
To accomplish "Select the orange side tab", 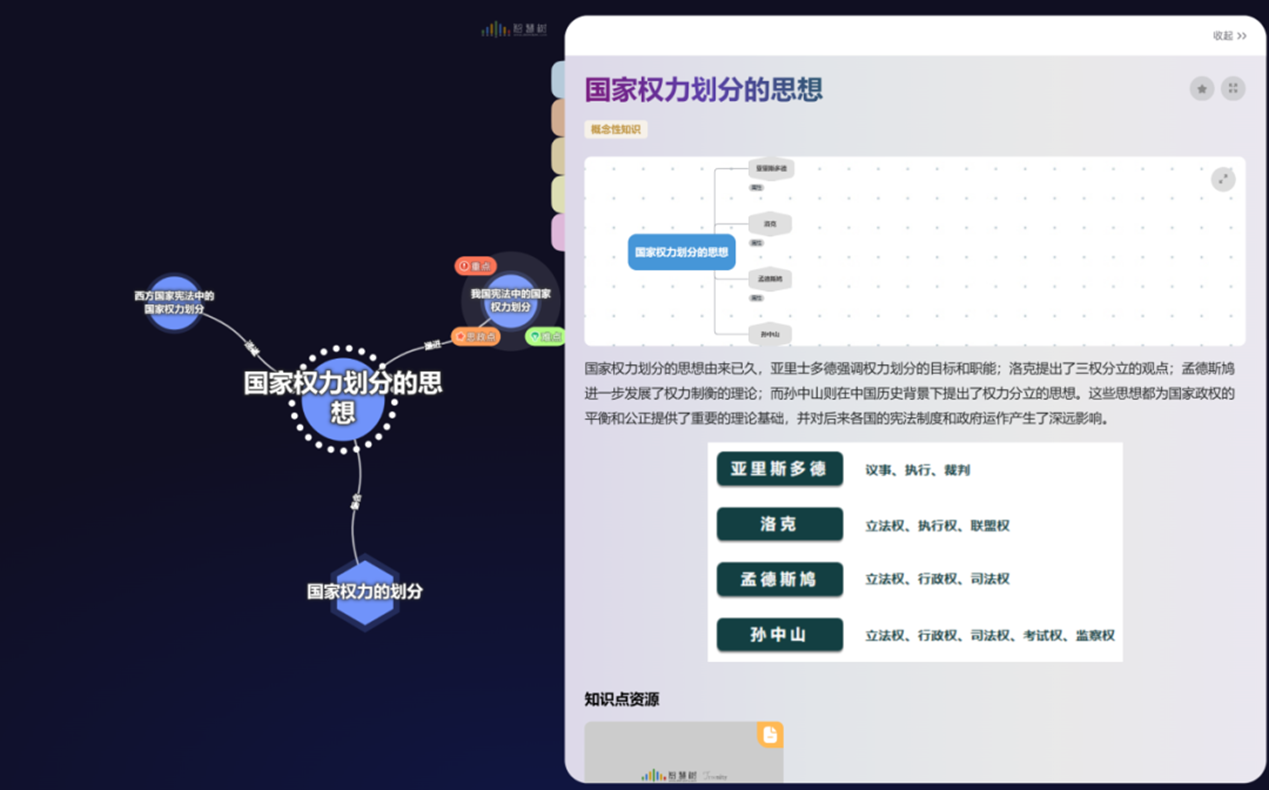I will pos(558,118).
